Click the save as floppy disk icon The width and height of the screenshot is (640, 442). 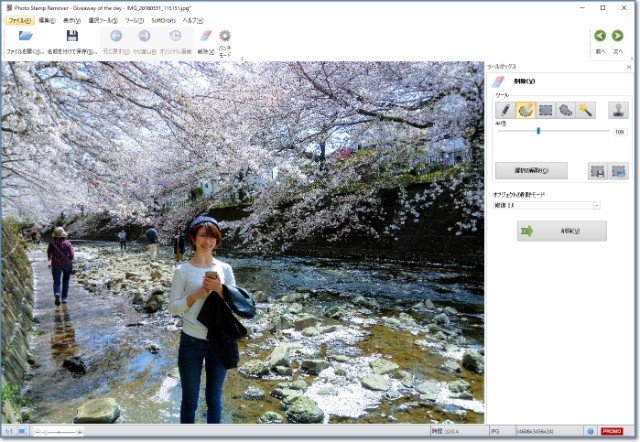pyautogui.click(x=72, y=37)
